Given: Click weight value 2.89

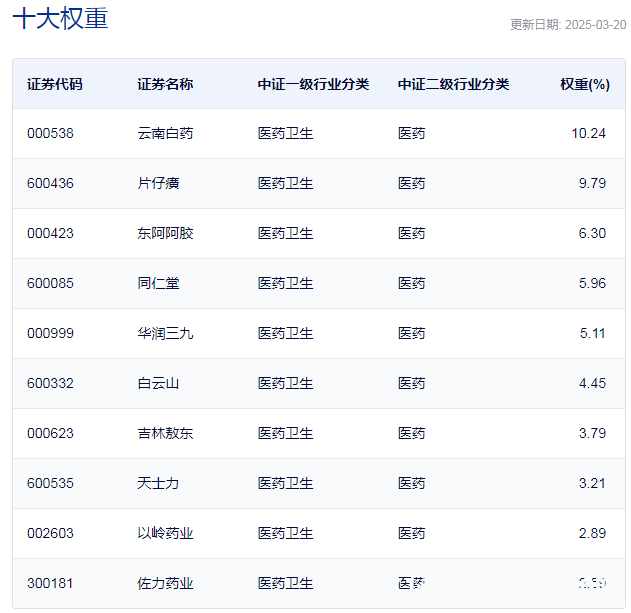Looking at the screenshot, I should 592,533.
